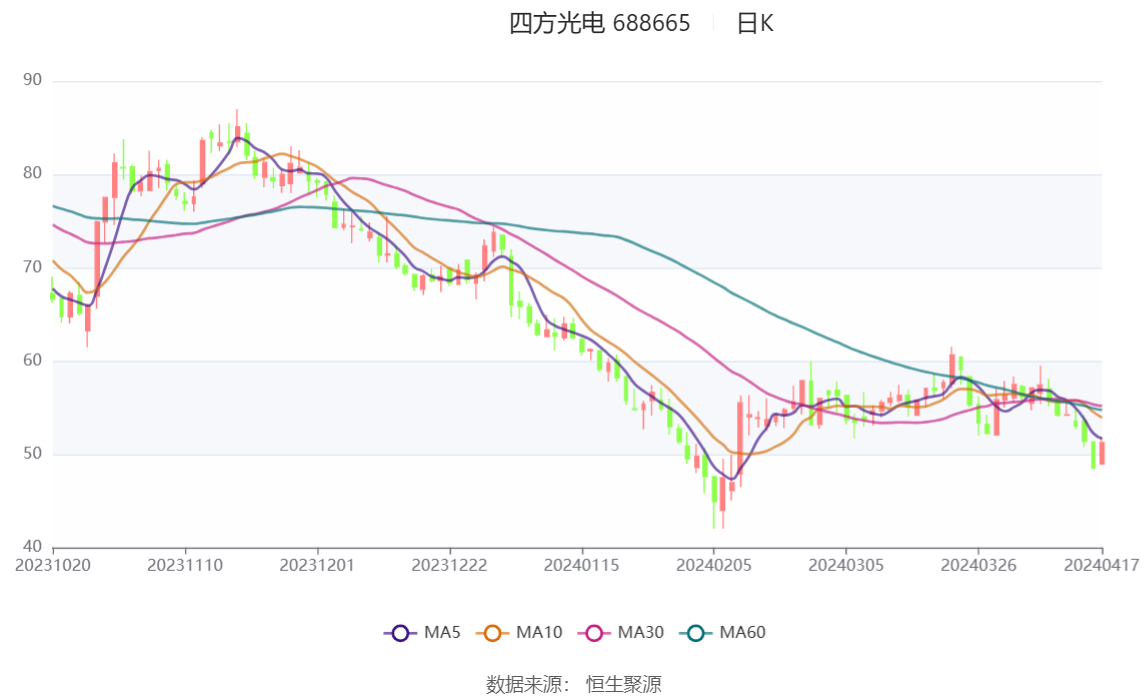Click the tall red candlestick near 20240205
Screen dimensions: 1148x699
pos(740,439)
